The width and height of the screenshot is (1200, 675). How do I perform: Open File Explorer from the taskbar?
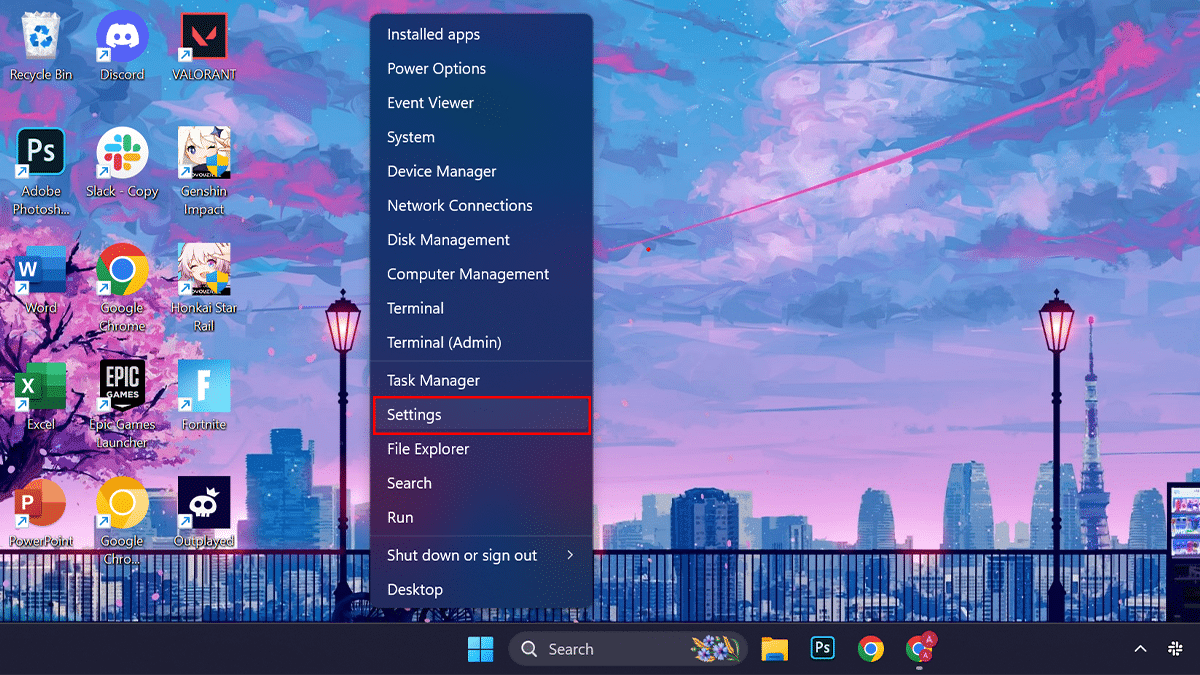point(774,649)
